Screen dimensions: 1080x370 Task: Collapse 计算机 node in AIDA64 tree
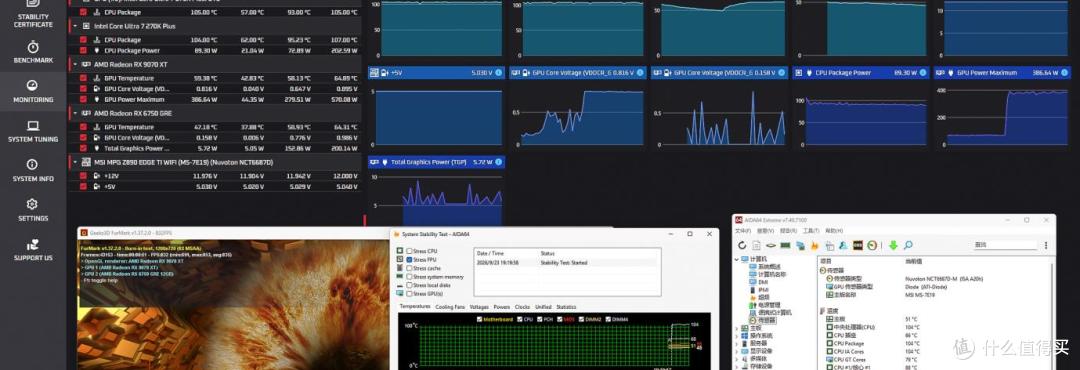coord(736,259)
